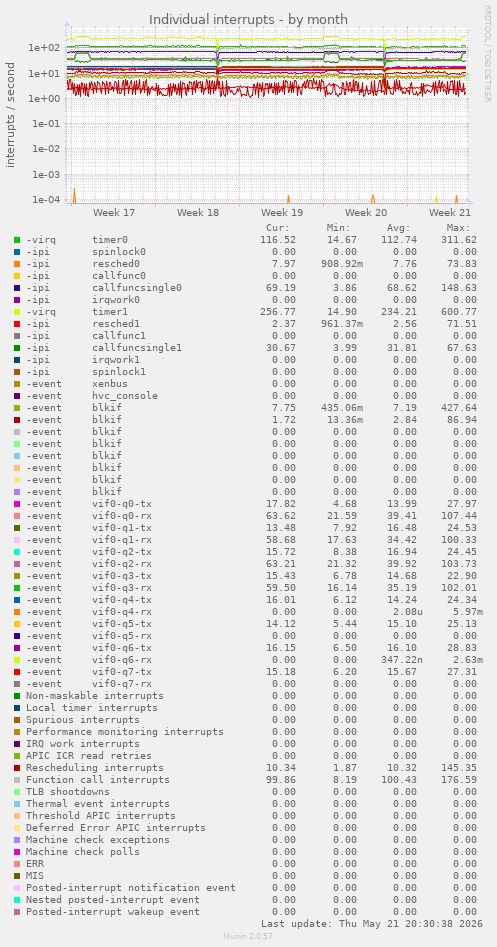497x947 pixels.
Task: Select the hvc_console legend label
Action: [125, 396]
